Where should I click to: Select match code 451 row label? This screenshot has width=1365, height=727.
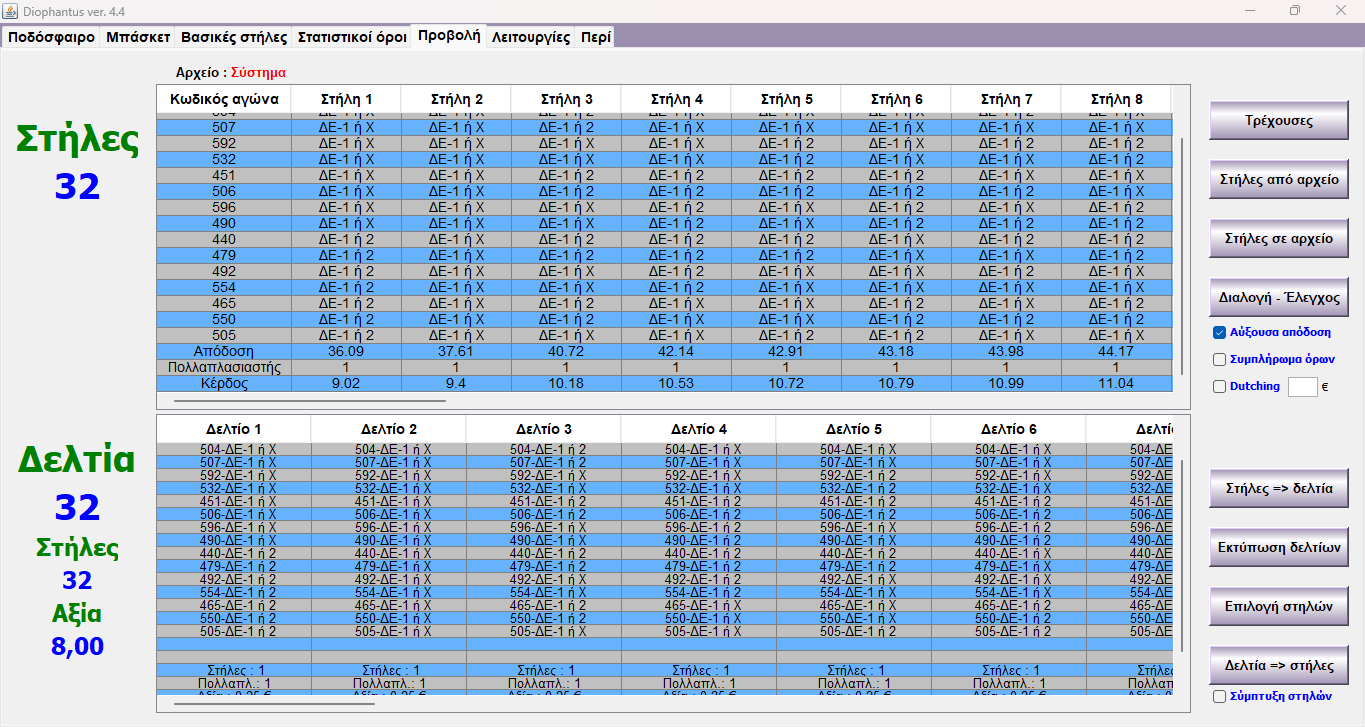tap(224, 175)
